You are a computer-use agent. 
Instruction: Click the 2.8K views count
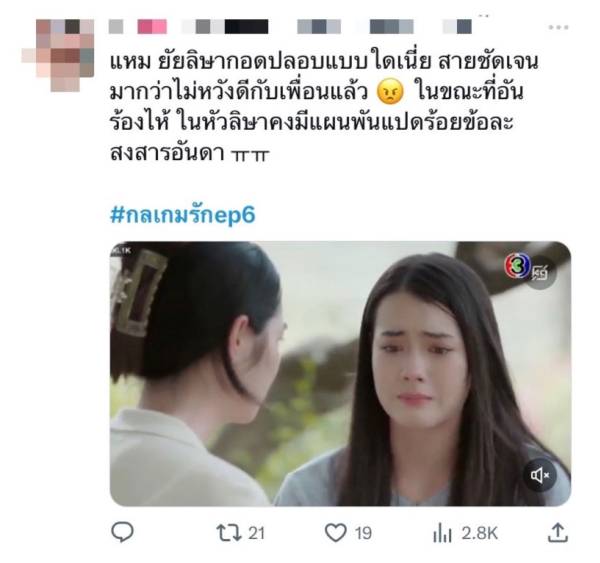click(479, 533)
